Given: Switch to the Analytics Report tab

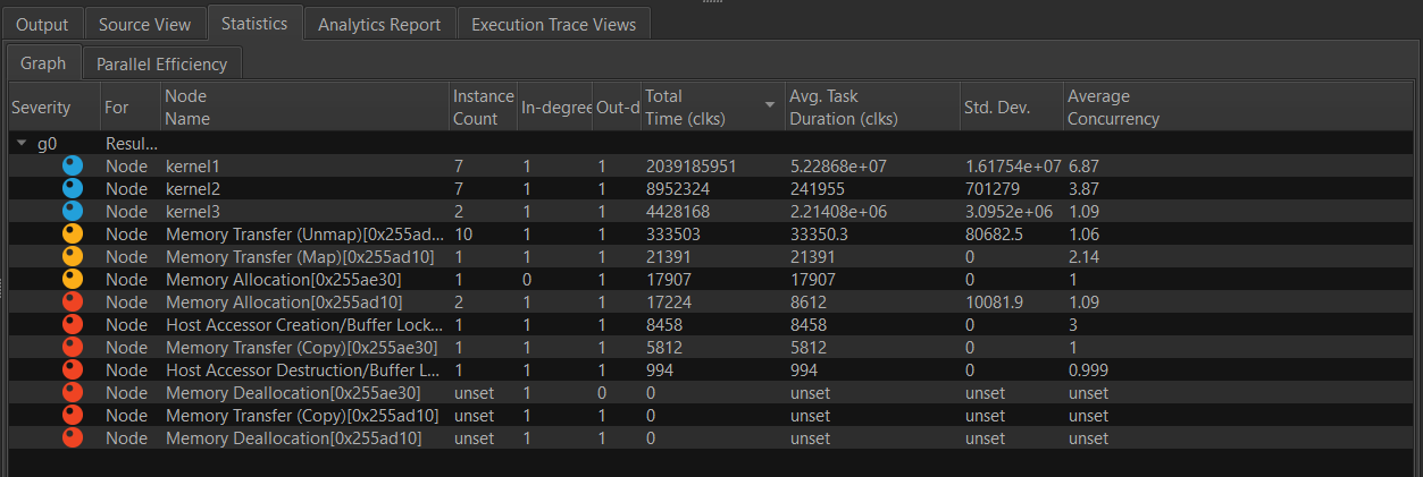Looking at the screenshot, I should click(379, 25).
